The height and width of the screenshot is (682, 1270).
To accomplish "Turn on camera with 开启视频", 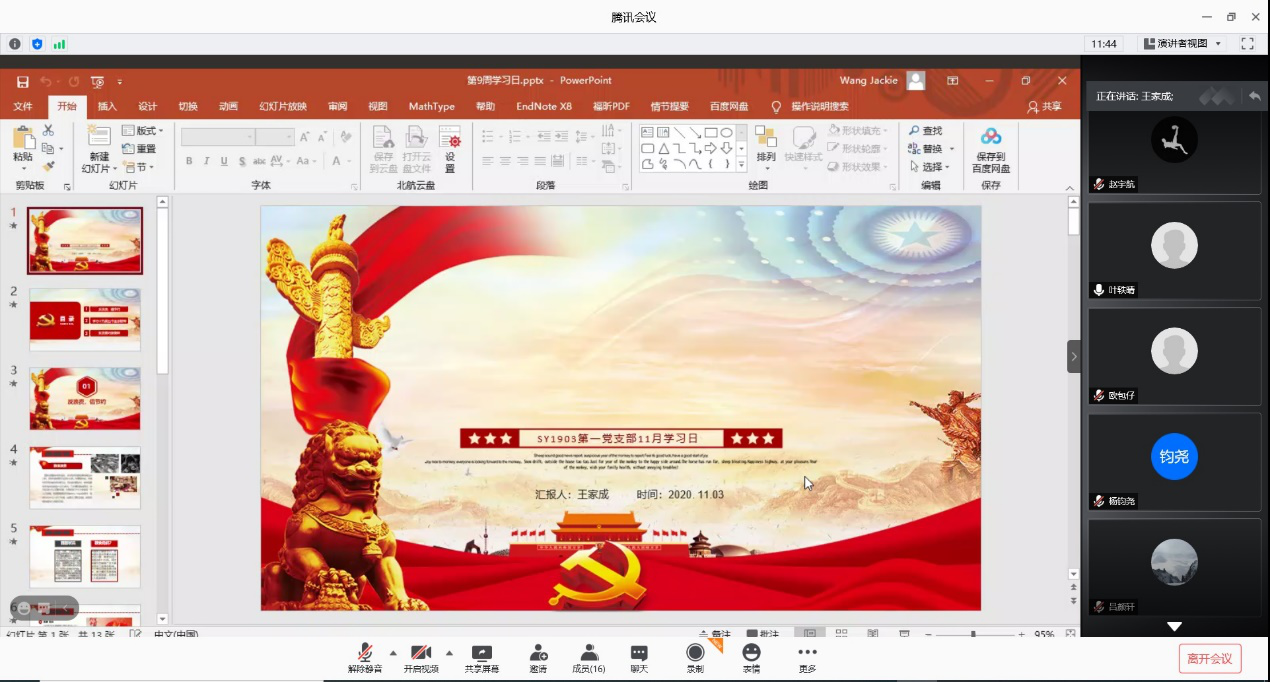I will (421, 653).
